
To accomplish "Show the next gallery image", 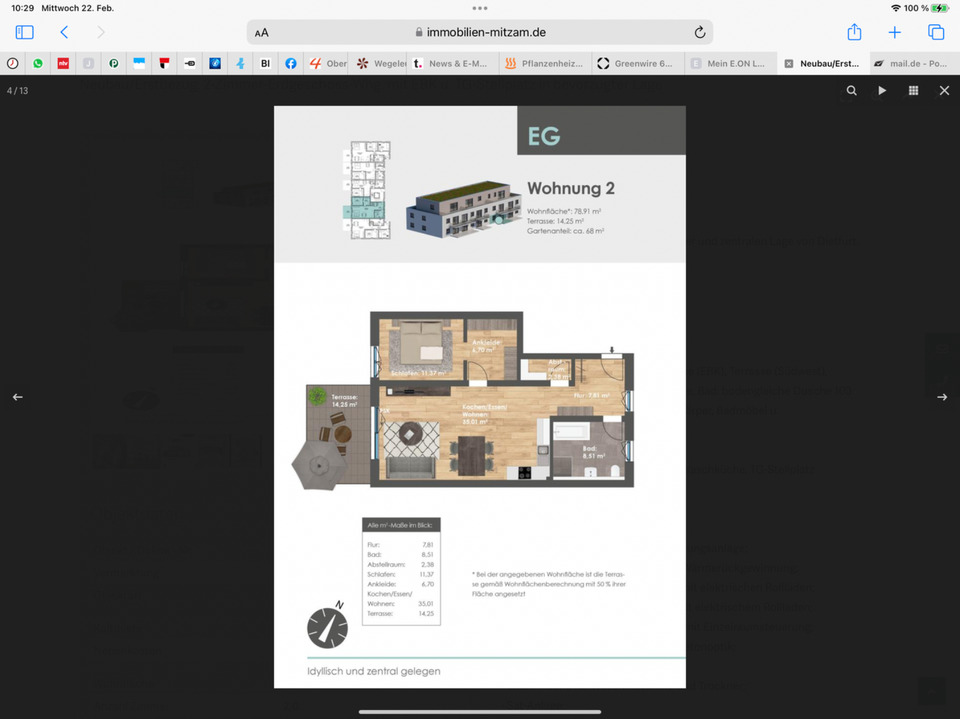I will click(x=941, y=397).
